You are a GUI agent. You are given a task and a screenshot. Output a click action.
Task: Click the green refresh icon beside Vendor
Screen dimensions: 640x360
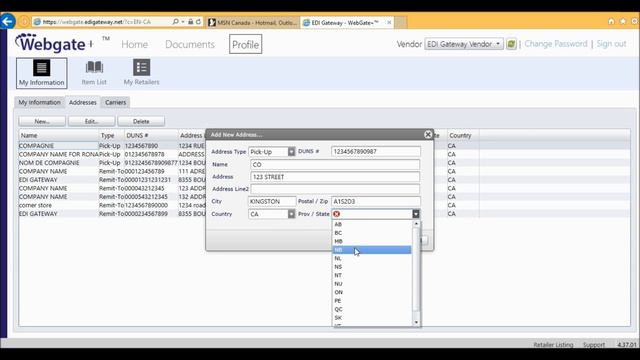click(511, 44)
